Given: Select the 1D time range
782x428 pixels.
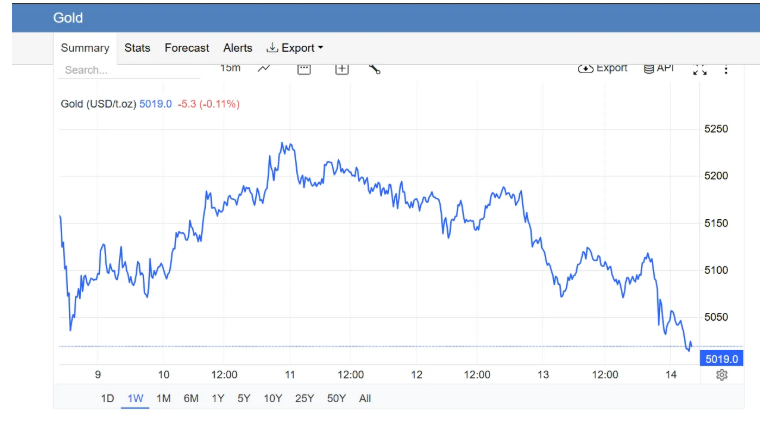Looking at the screenshot, I should (107, 398).
